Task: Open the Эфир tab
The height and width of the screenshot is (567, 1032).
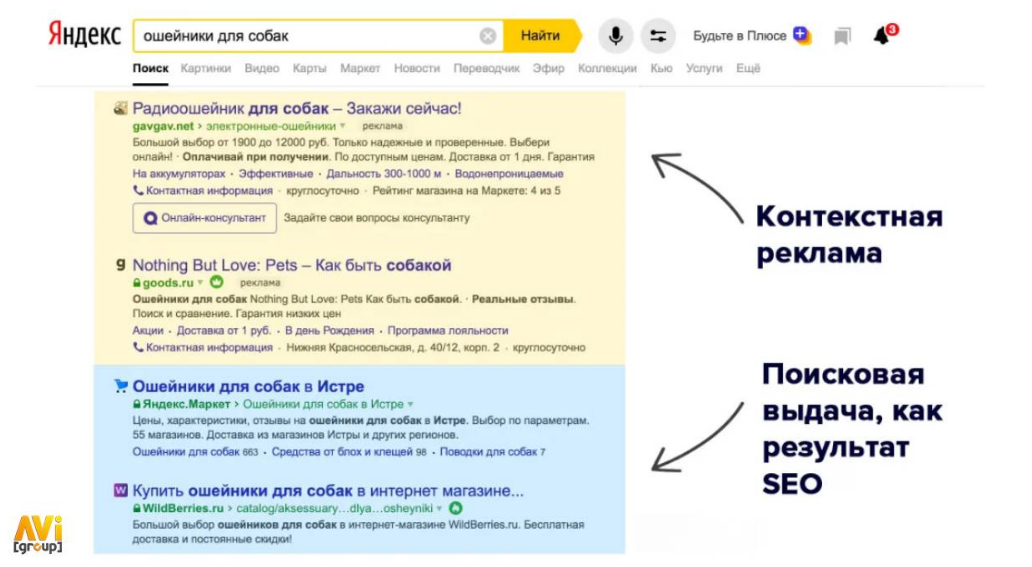Action: click(548, 68)
